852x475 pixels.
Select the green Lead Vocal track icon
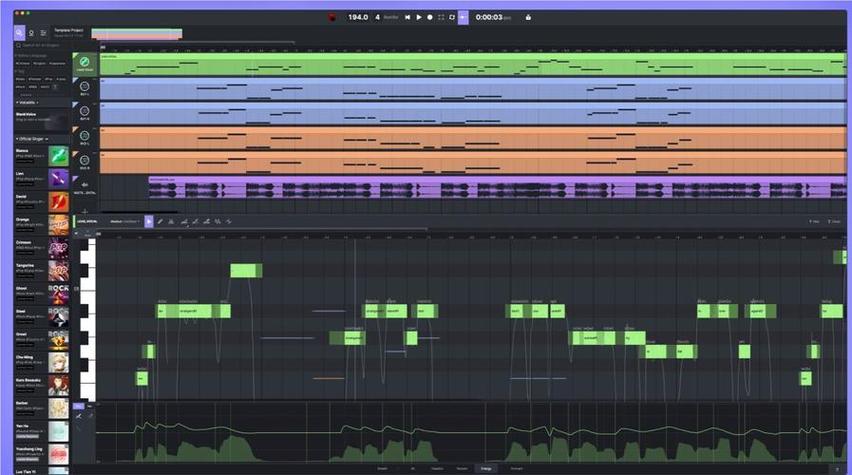84,64
